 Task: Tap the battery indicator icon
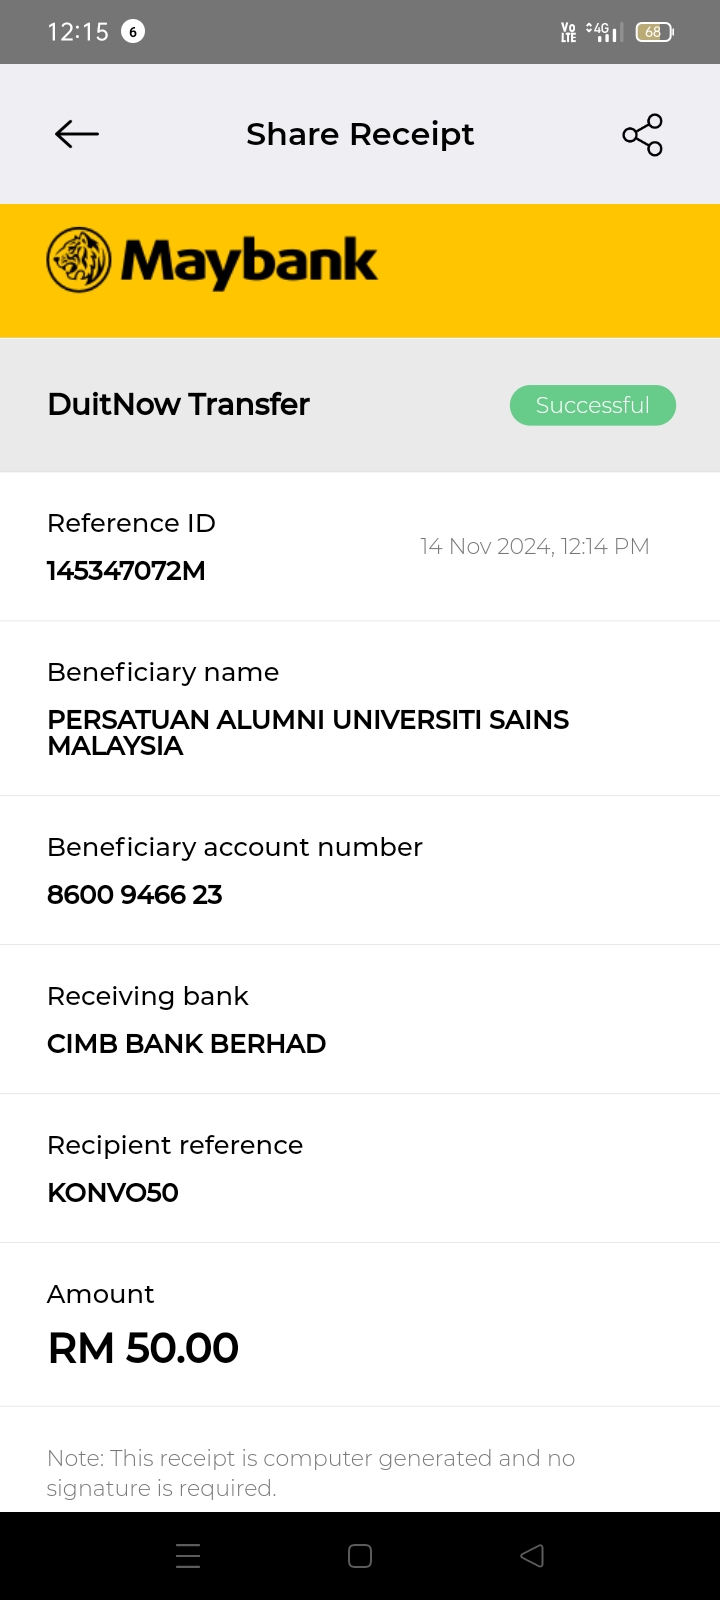click(x=654, y=32)
